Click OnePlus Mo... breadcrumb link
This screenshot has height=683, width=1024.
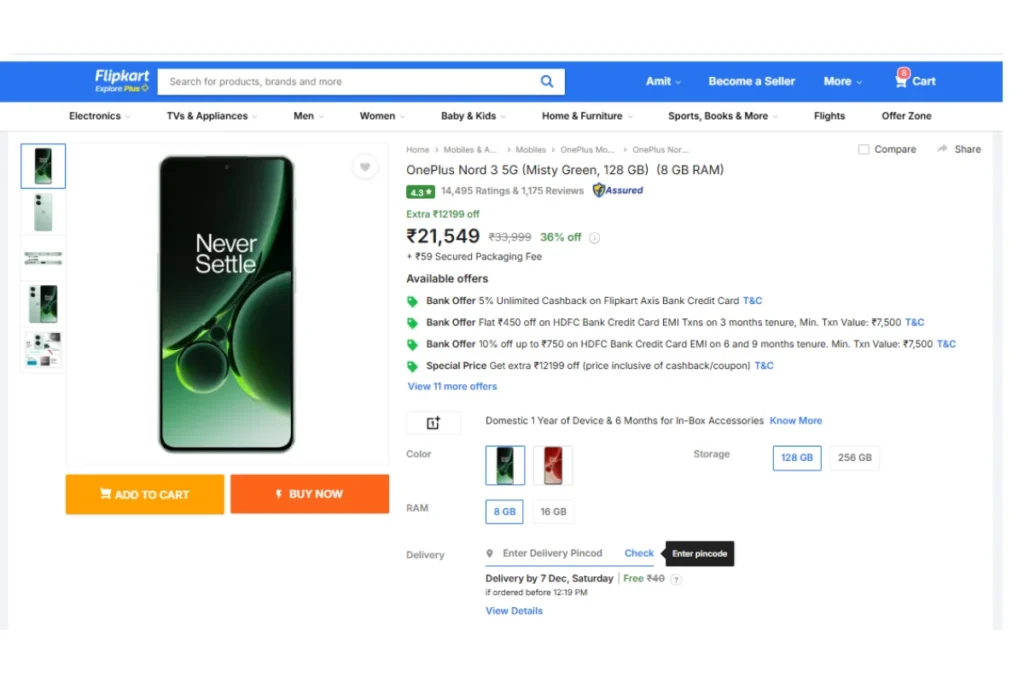click(x=587, y=150)
